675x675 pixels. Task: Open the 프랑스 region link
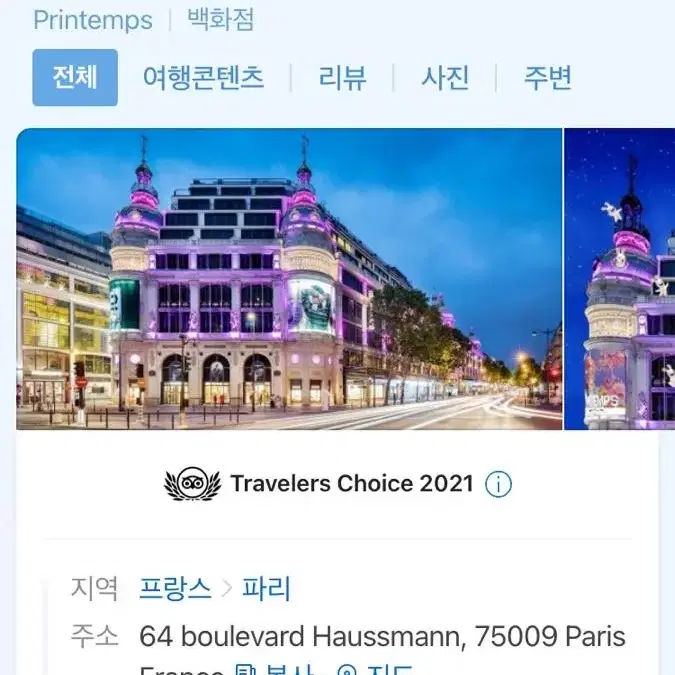[176, 588]
